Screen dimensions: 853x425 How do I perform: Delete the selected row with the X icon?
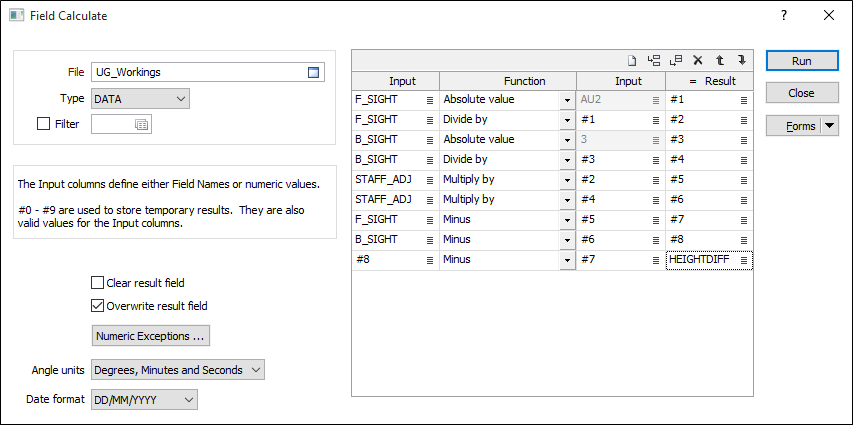(x=698, y=60)
